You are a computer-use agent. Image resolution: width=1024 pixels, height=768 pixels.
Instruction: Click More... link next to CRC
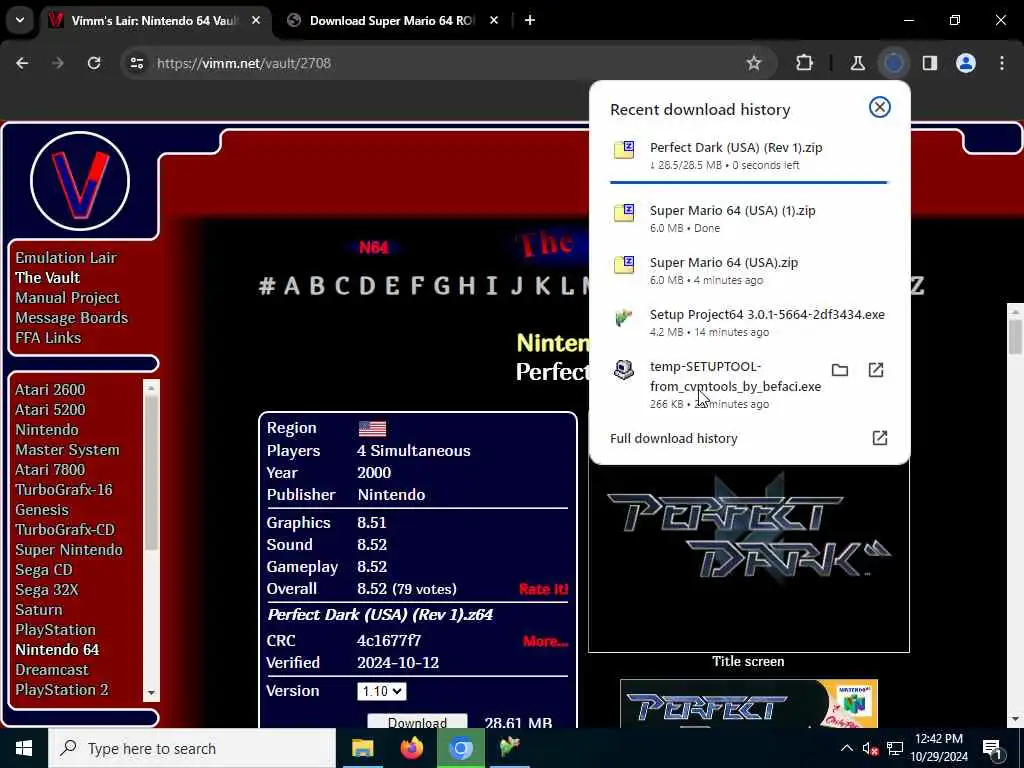pos(545,641)
